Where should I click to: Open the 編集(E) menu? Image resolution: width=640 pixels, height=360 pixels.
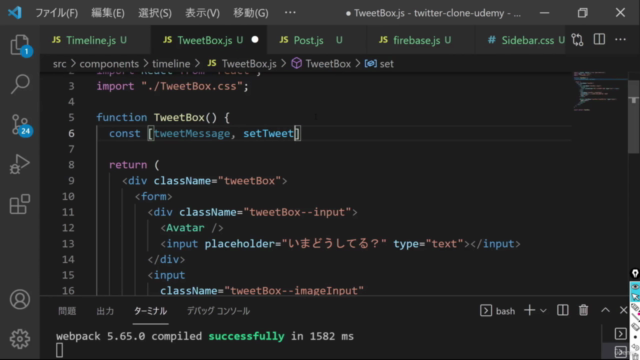coord(108,13)
